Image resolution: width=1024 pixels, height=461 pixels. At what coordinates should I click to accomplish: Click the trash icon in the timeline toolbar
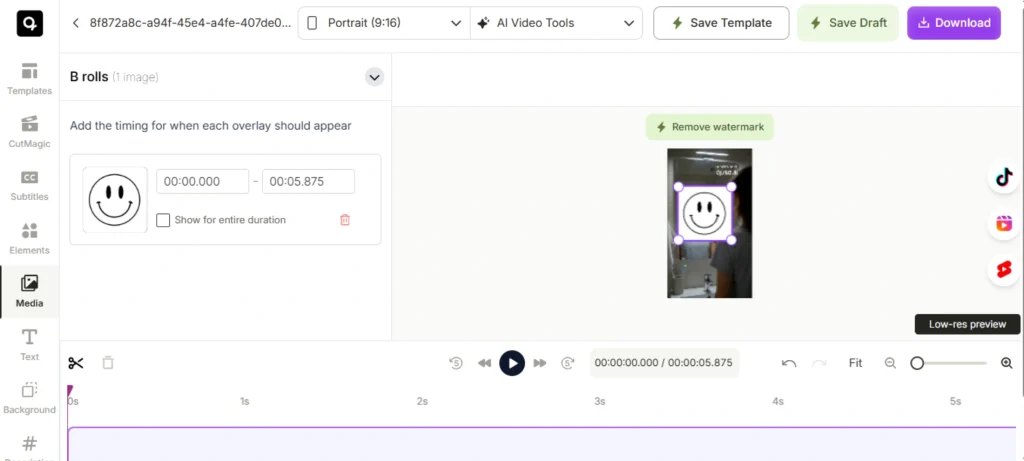pyautogui.click(x=108, y=363)
